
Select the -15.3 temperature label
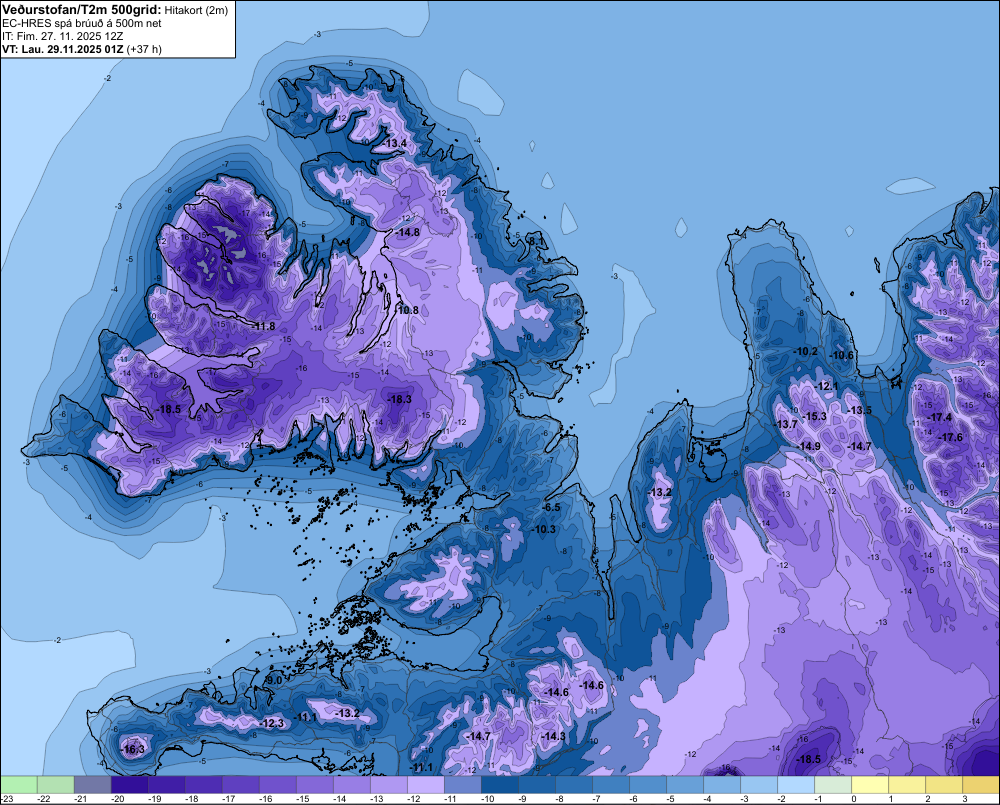coord(814,416)
